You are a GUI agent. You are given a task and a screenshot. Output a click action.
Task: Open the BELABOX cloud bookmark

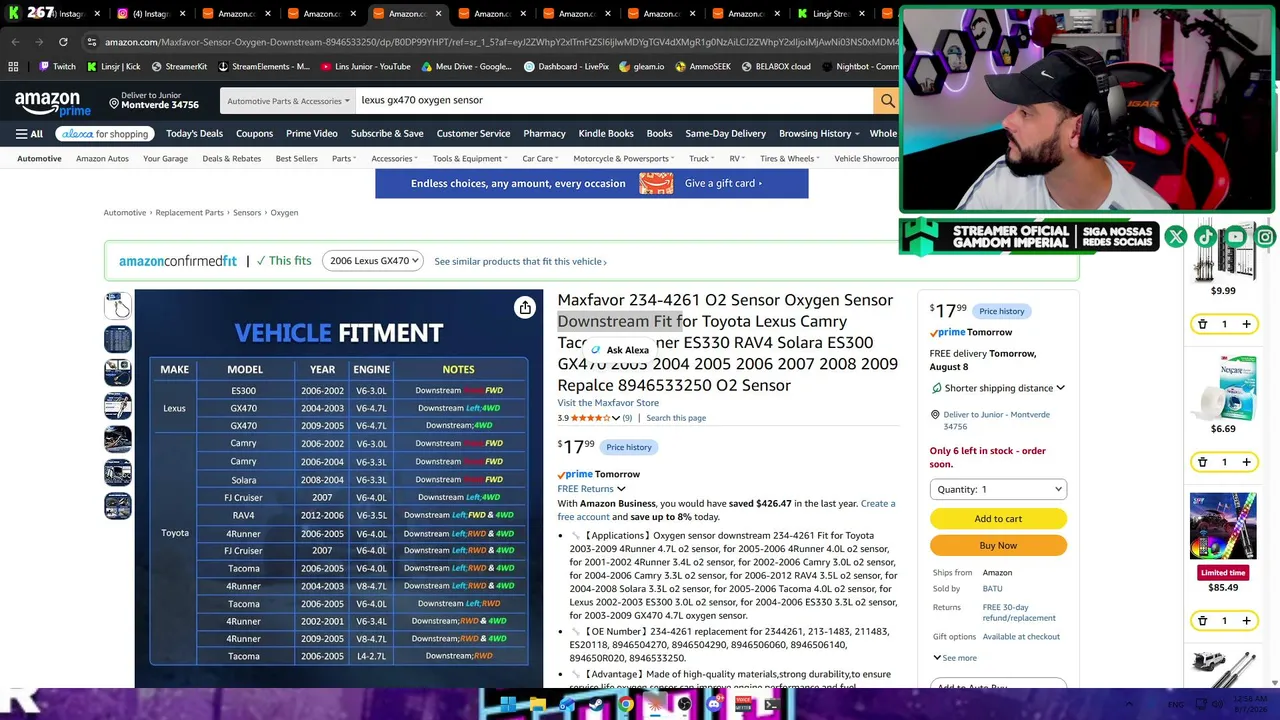click(776, 67)
